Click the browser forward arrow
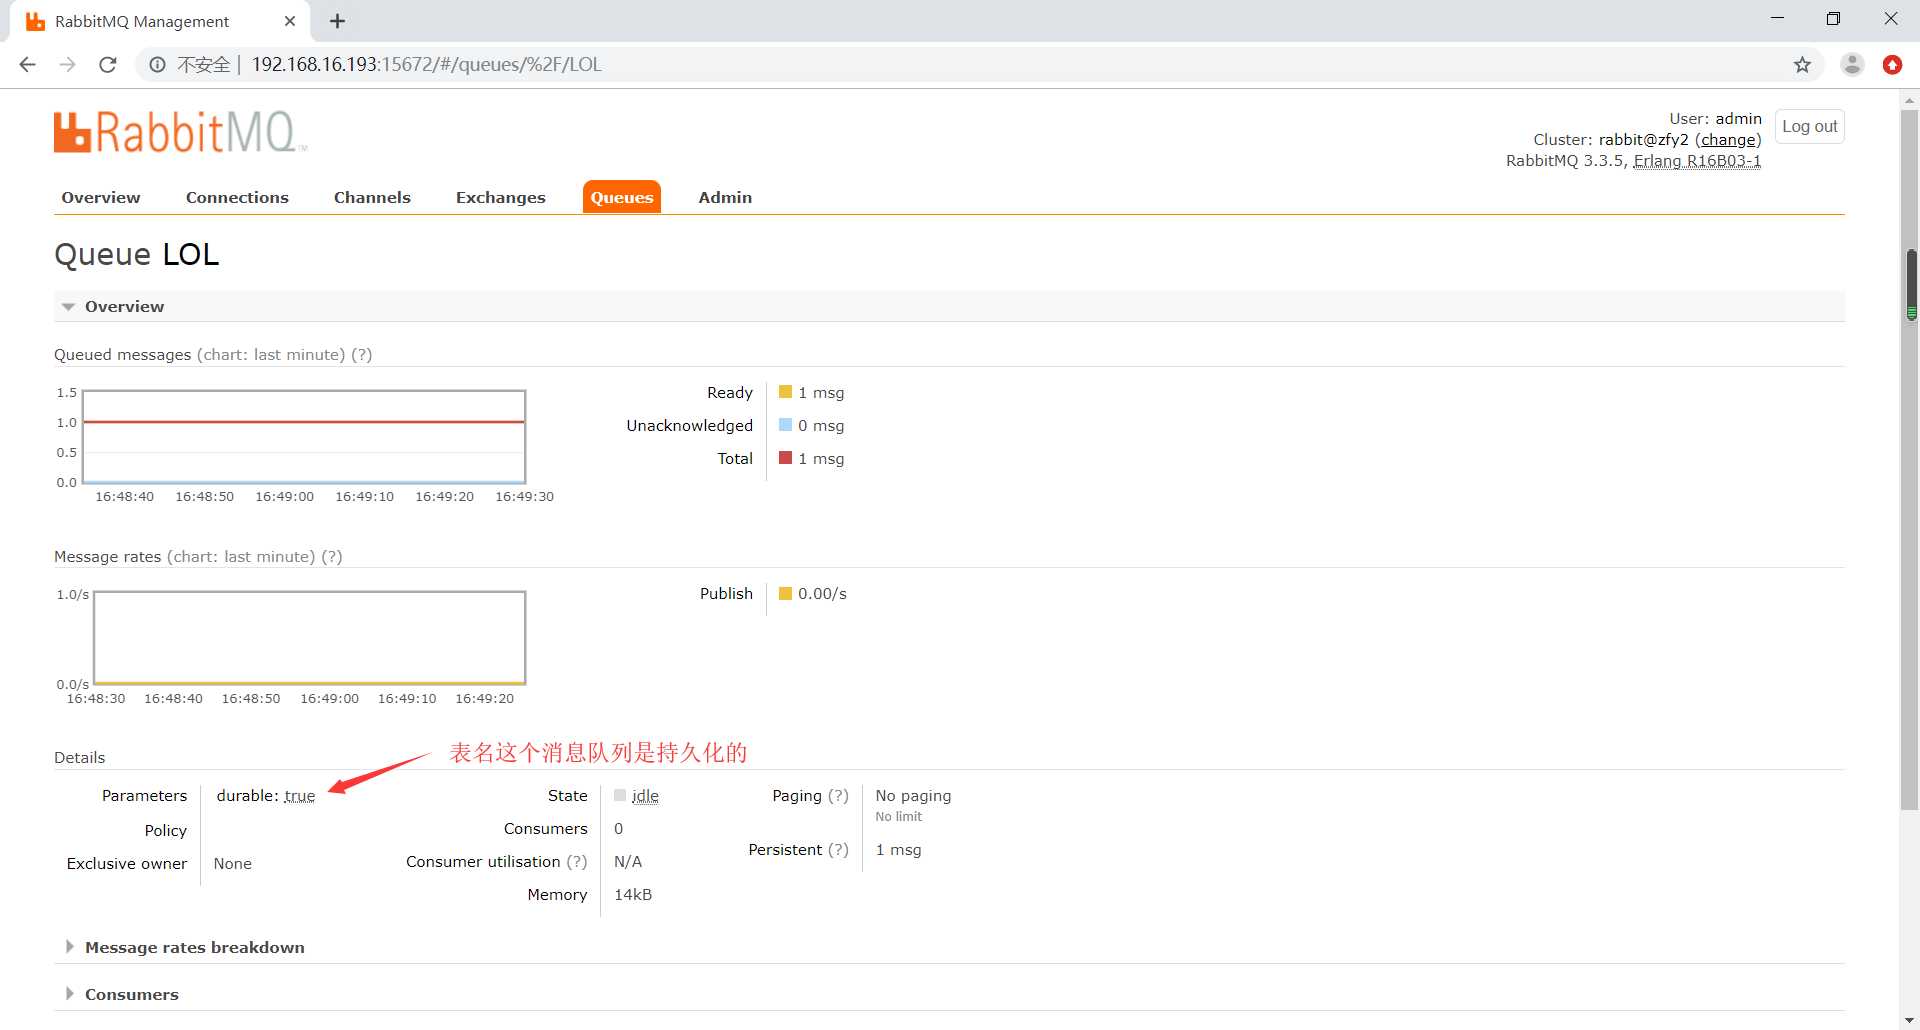The width and height of the screenshot is (1920, 1030). 68,65
